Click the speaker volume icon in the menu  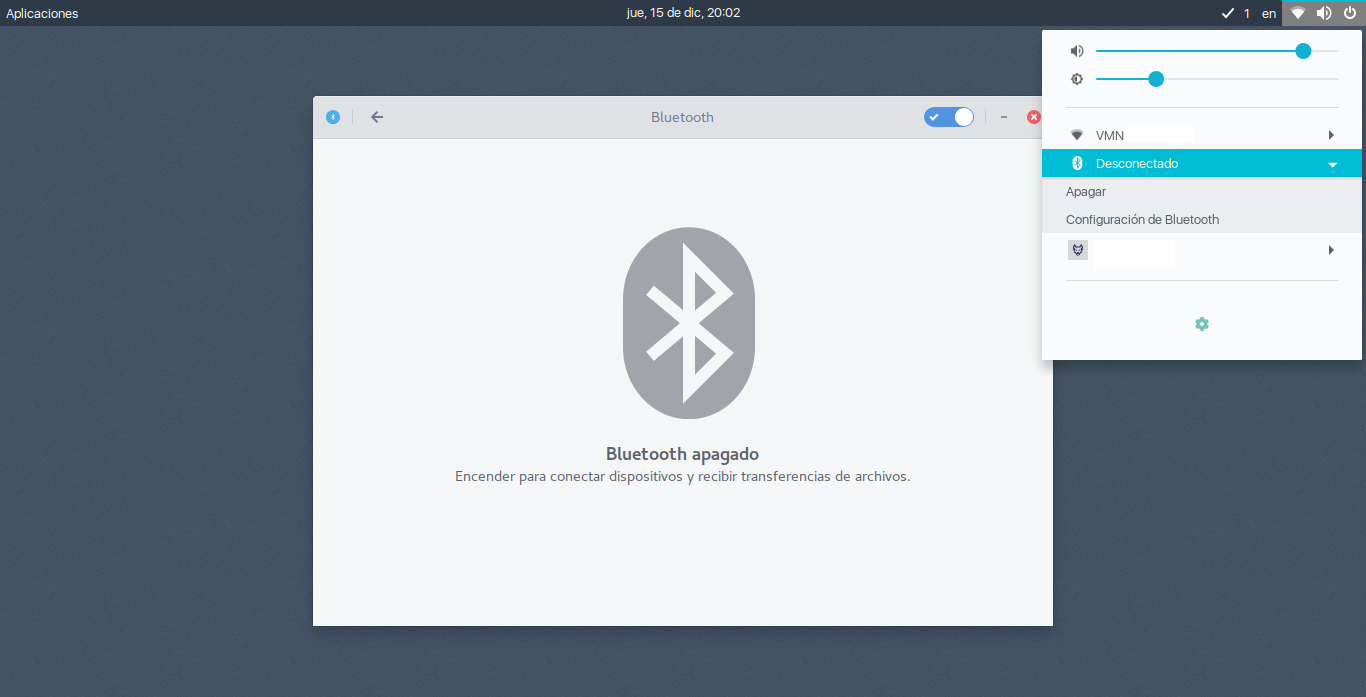(1077, 50)
